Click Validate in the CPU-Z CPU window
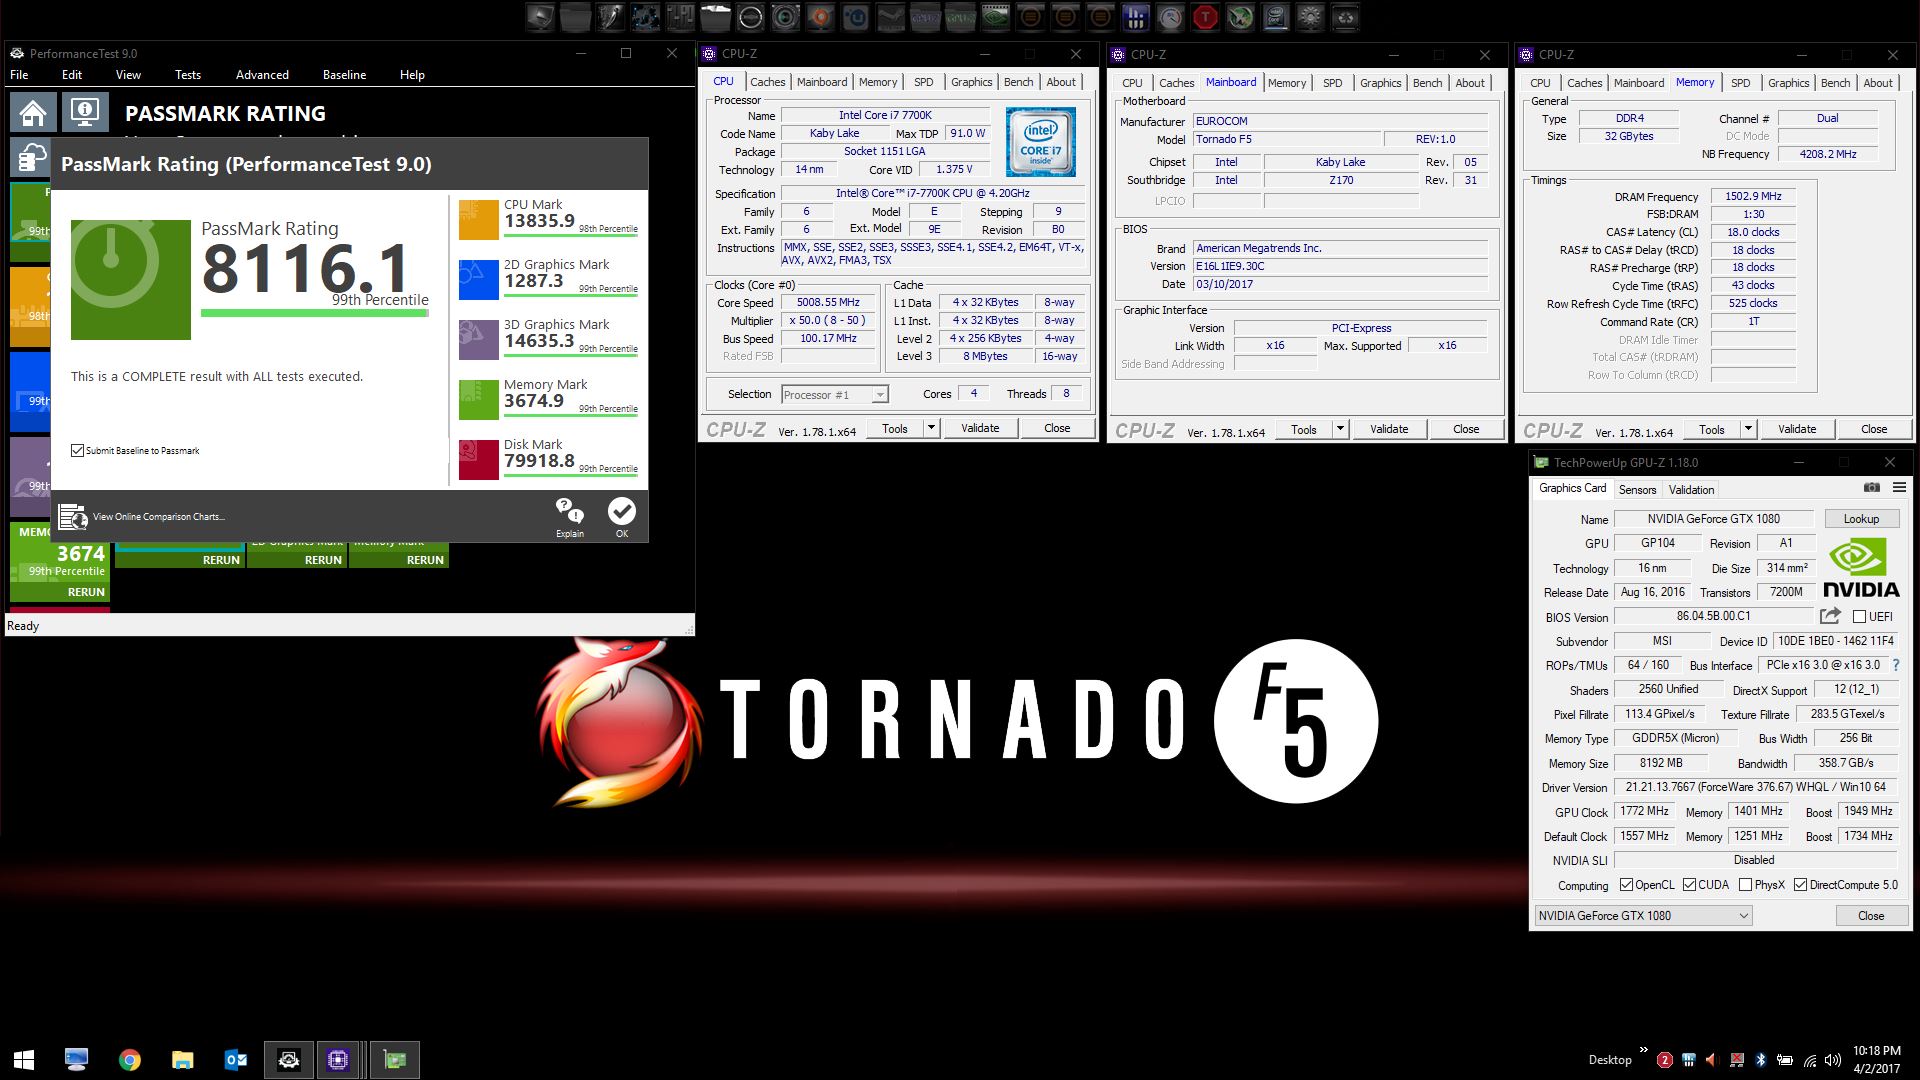Screen dimensions: 1920x1080 980,428
